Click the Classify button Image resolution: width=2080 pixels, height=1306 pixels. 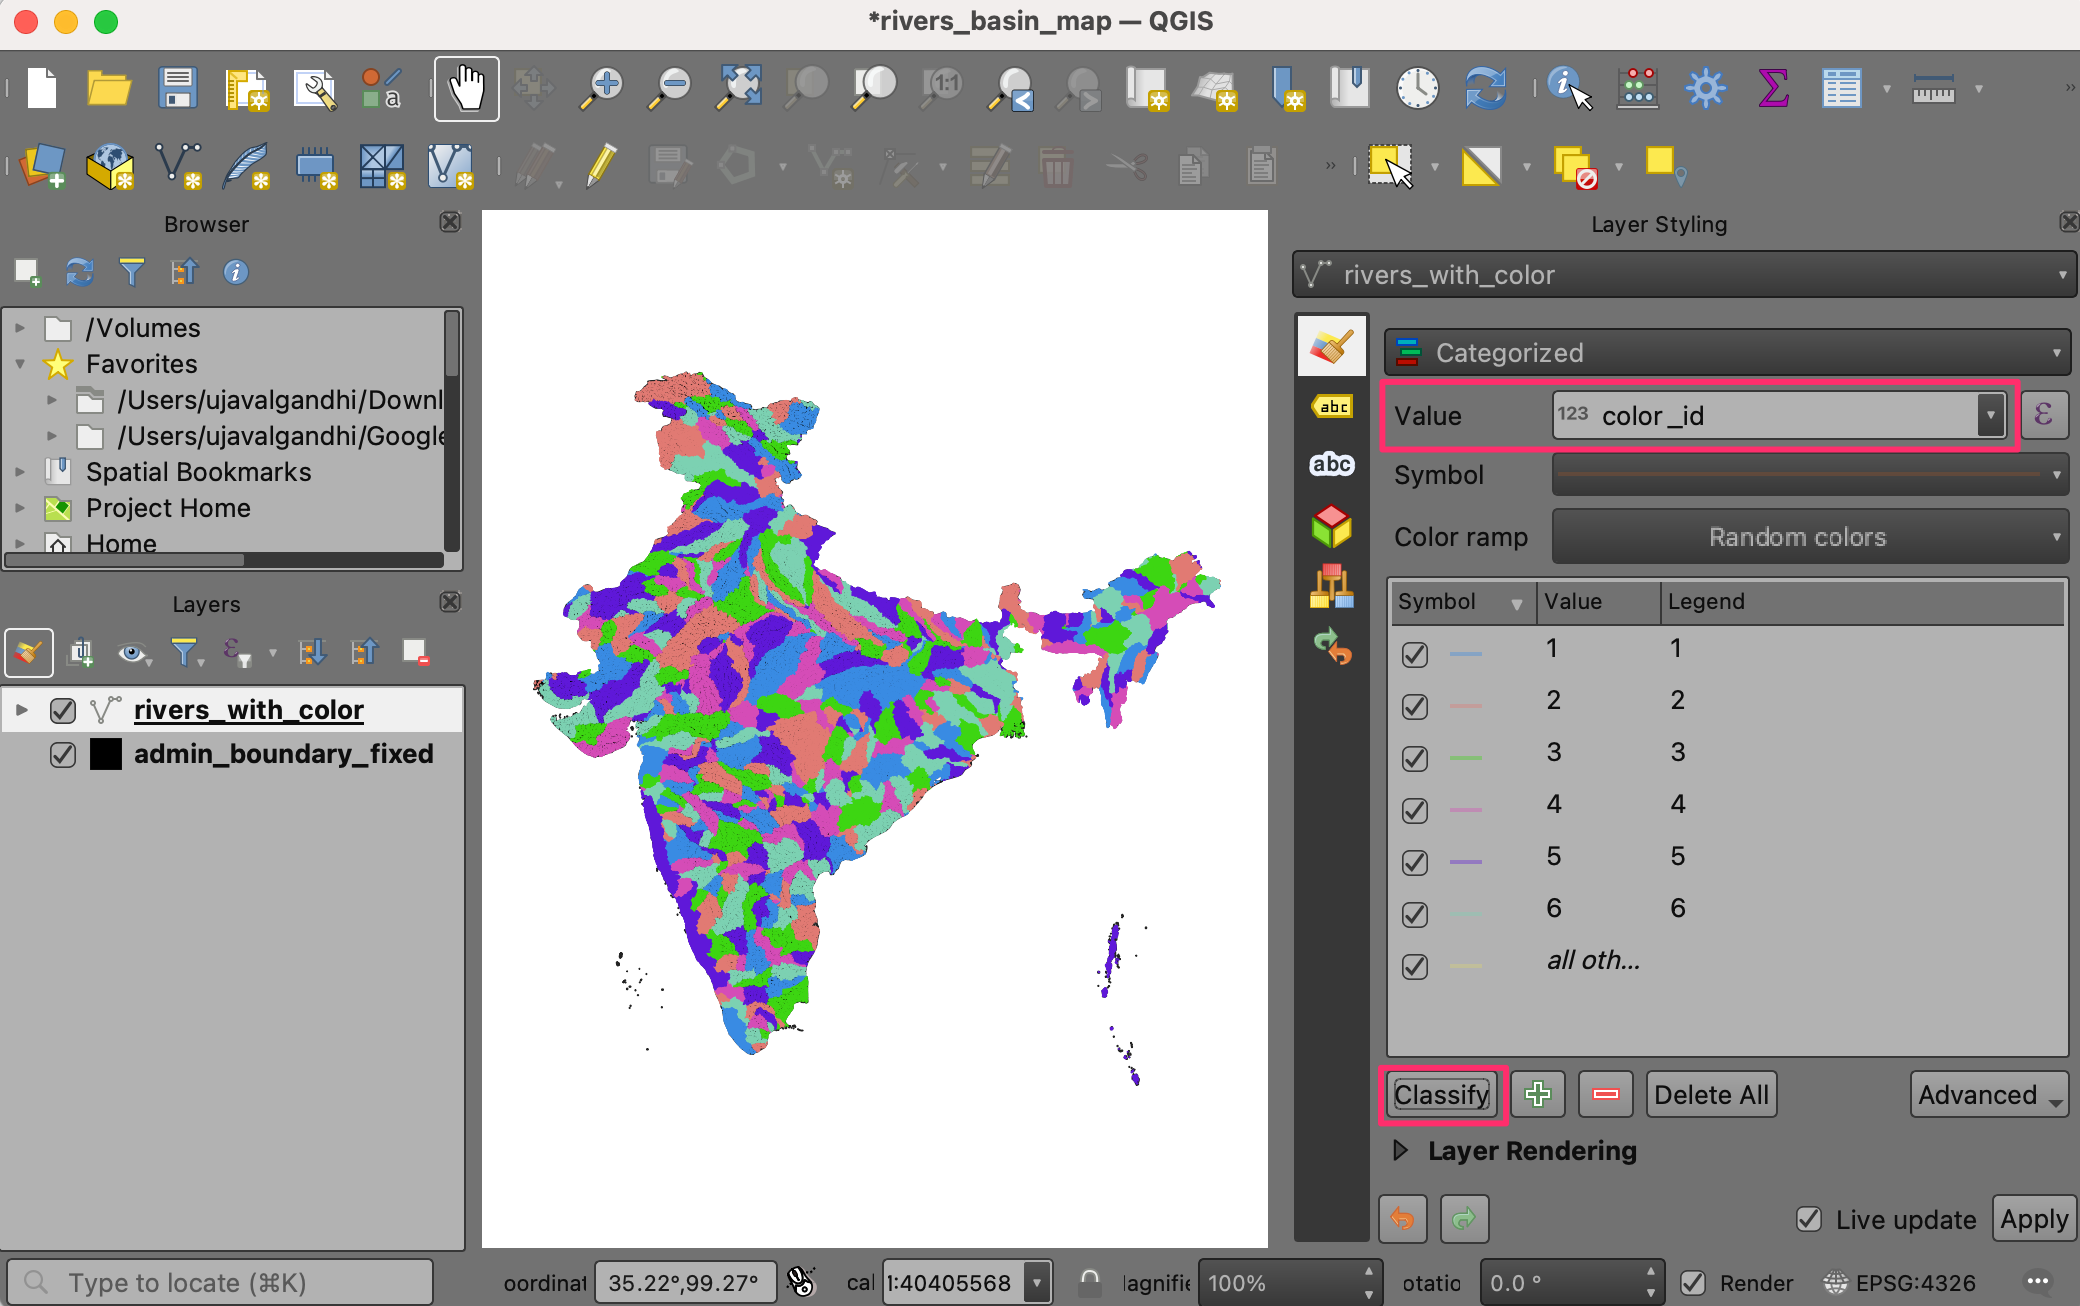(1441, 1094)
